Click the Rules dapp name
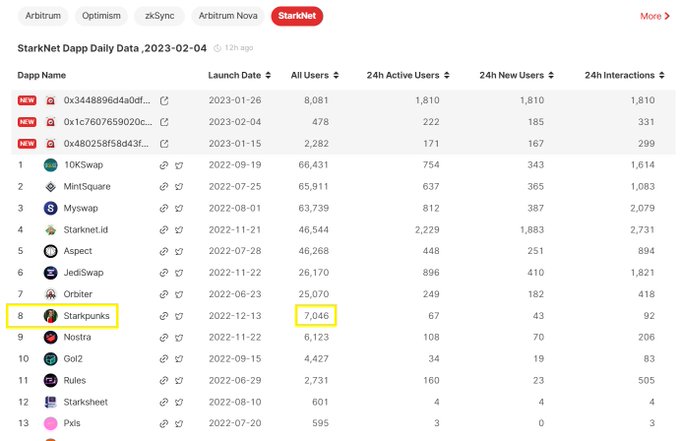 point(75,380)
